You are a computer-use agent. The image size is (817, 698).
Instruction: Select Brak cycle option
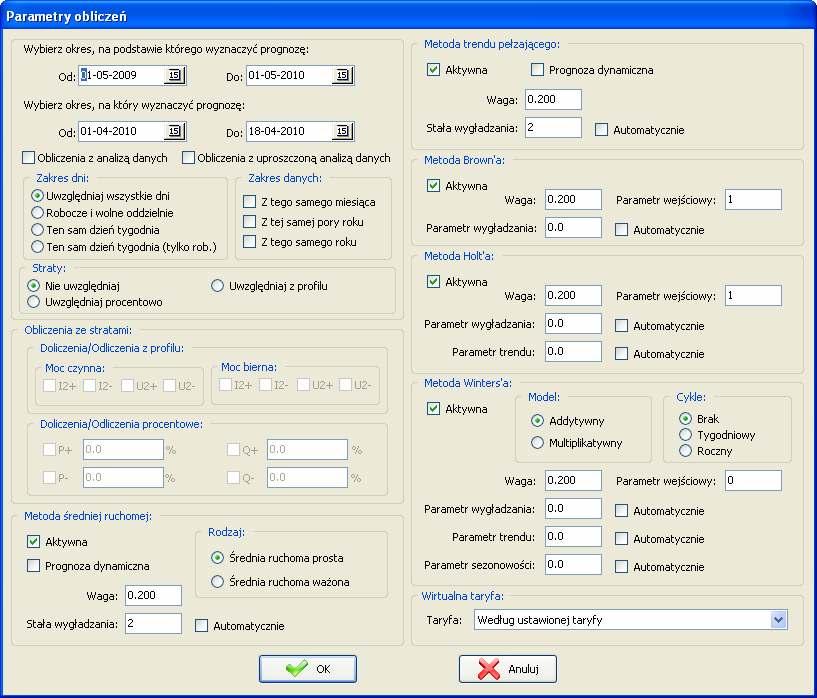click(685, 418)
